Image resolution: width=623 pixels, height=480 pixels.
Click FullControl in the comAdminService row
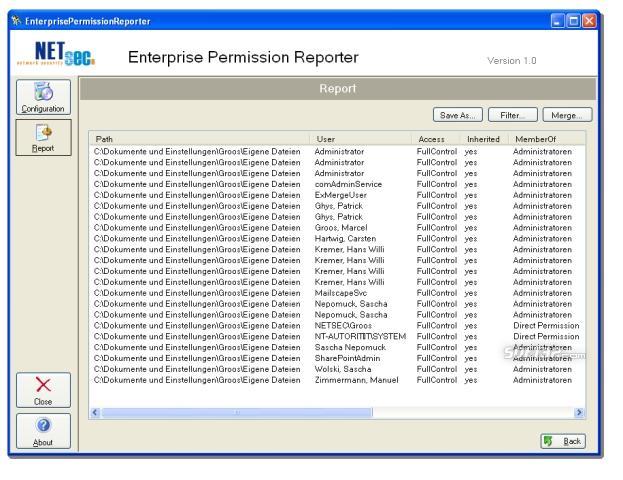437,184
